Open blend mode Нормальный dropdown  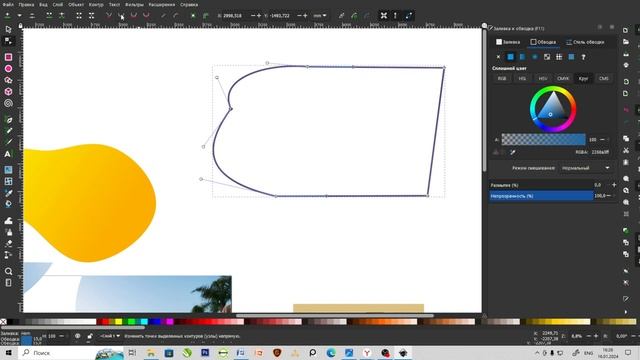point(585,168)
